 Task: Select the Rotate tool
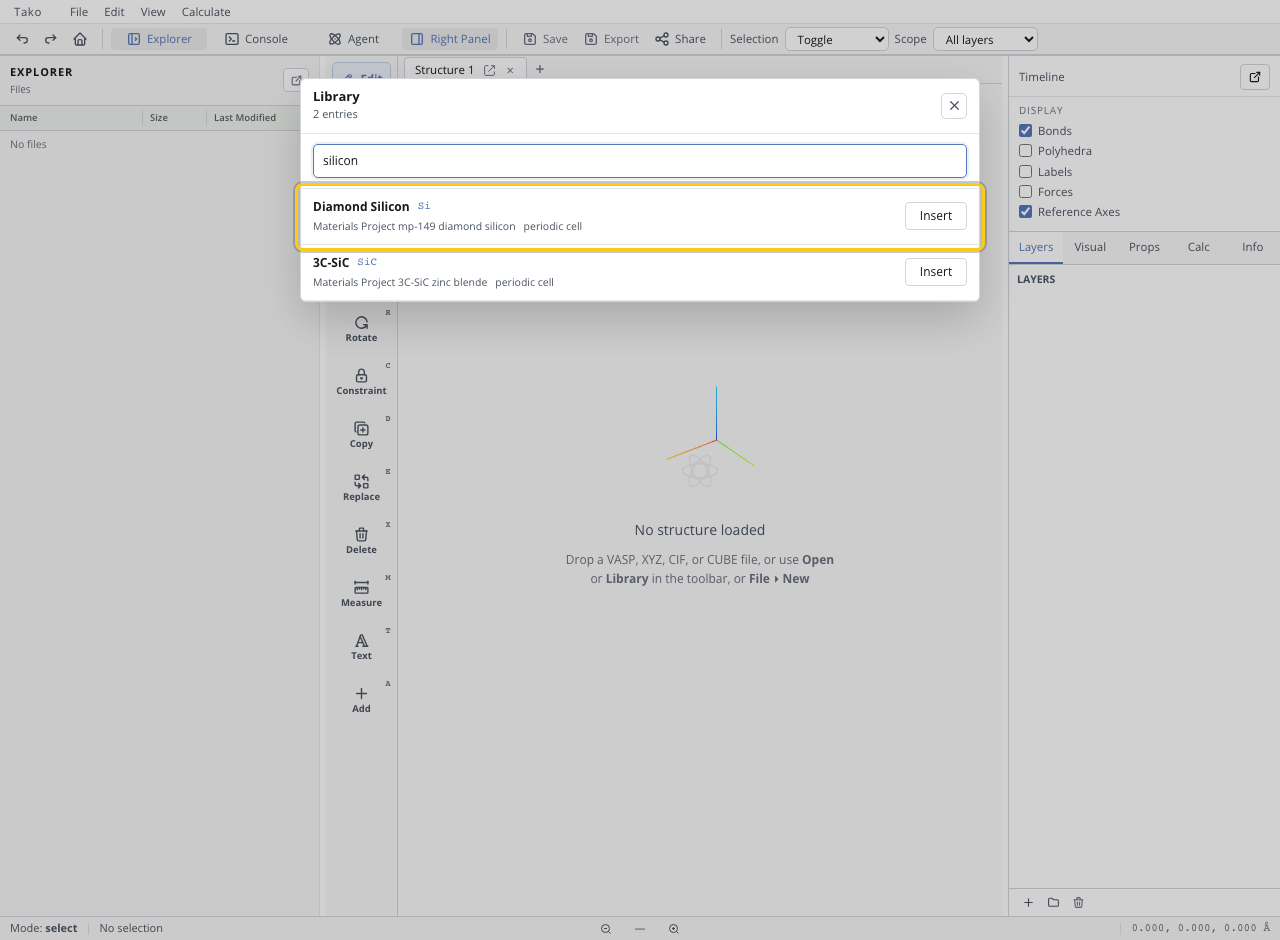tap(361, 328)
